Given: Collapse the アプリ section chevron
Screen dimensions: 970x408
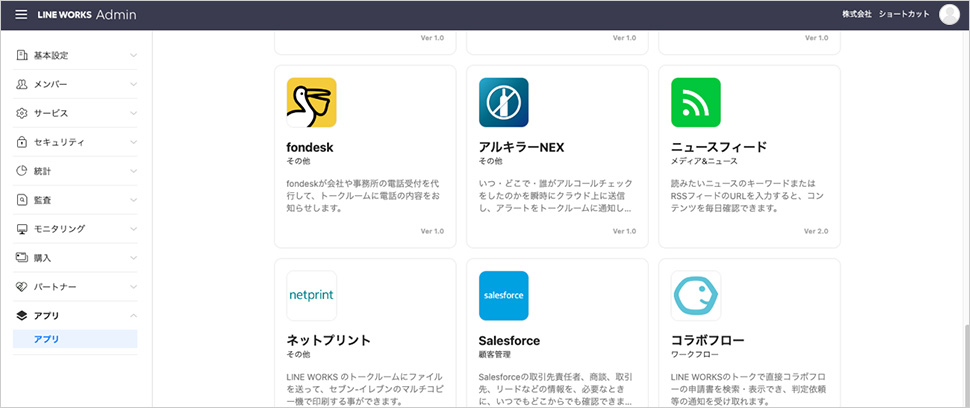Looking at the screenshot, I should tap(133, 316).
